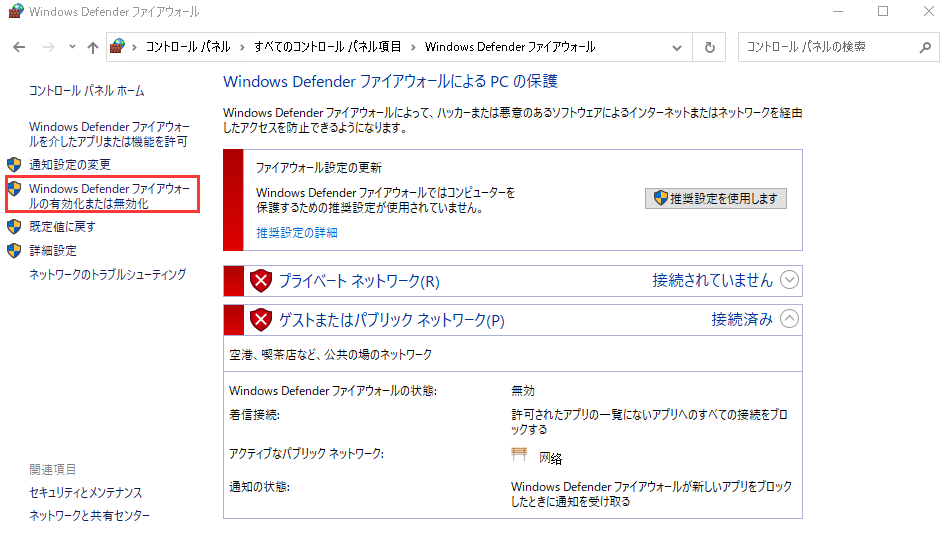Expand the プライベート ネットワーク section chevron
This screenshot has width=949, height=540.
pyautogui.click(x=789, y=280)
